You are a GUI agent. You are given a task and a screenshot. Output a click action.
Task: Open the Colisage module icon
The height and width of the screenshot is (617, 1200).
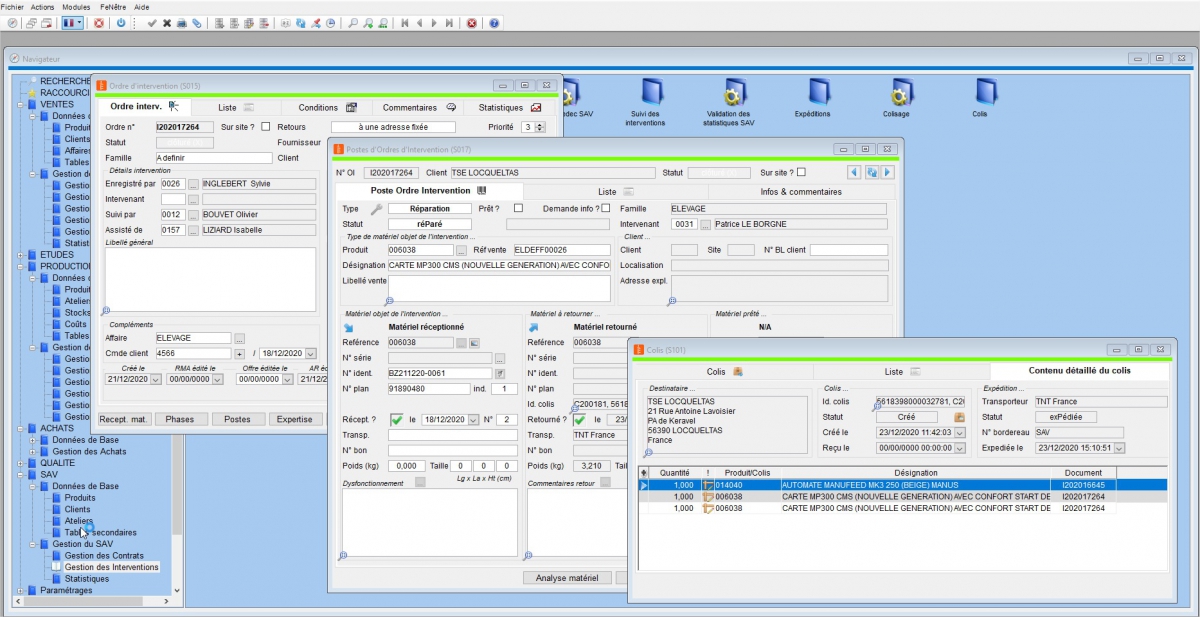click(898, 95)
